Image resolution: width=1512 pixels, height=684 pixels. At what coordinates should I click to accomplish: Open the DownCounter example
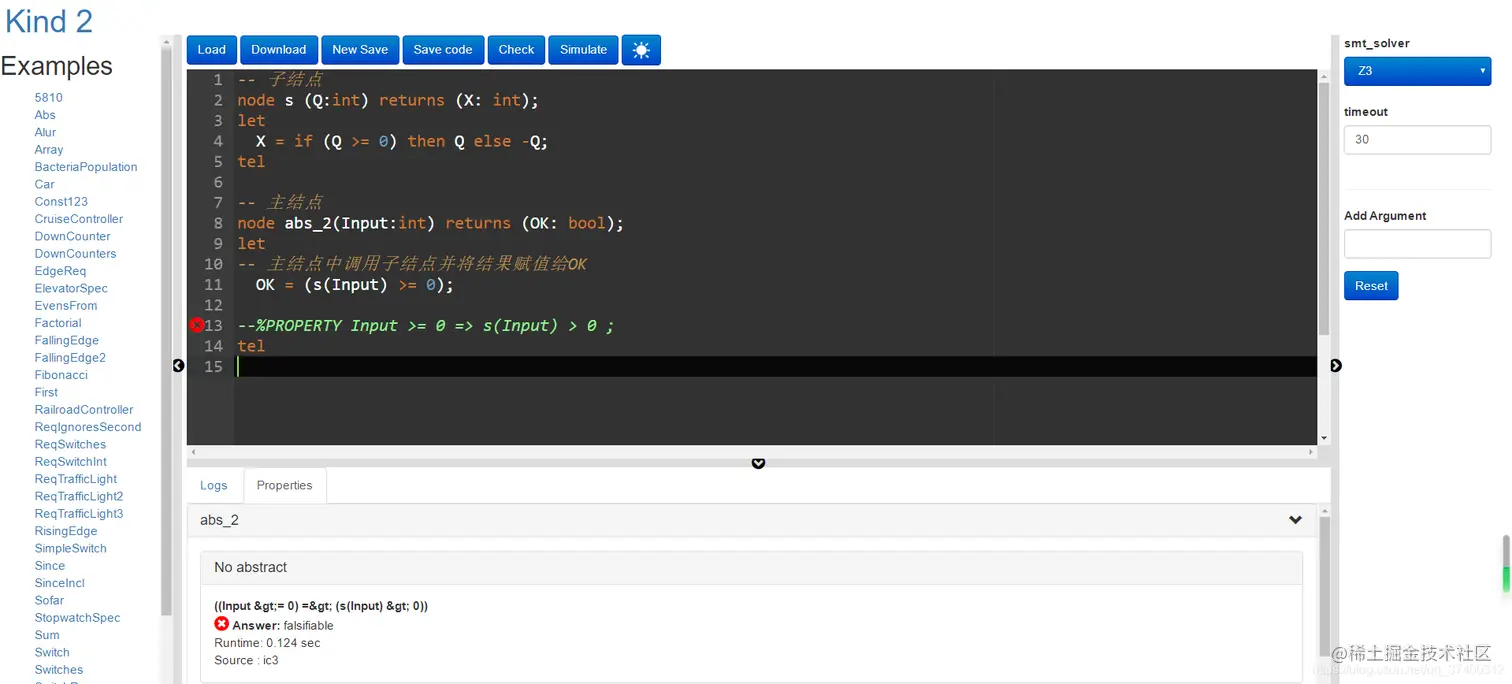73,236
